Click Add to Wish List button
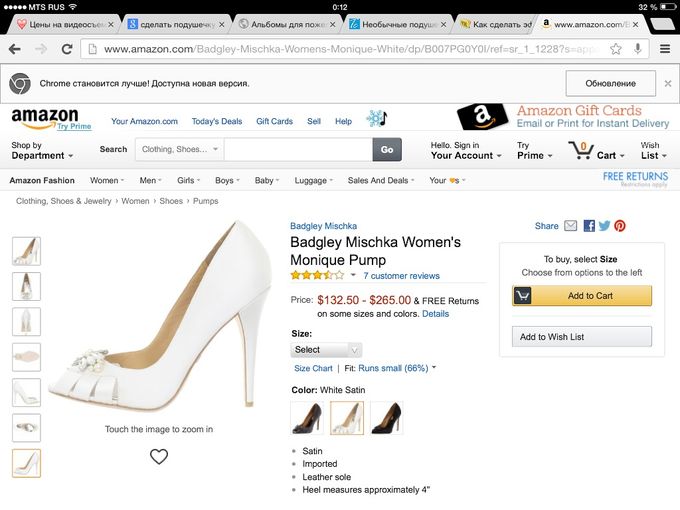 pyautogui.click(x=582, y=337)
